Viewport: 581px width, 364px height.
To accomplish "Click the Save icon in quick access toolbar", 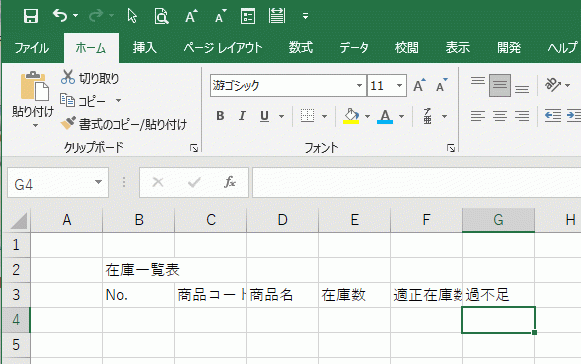I will [31, 16].
